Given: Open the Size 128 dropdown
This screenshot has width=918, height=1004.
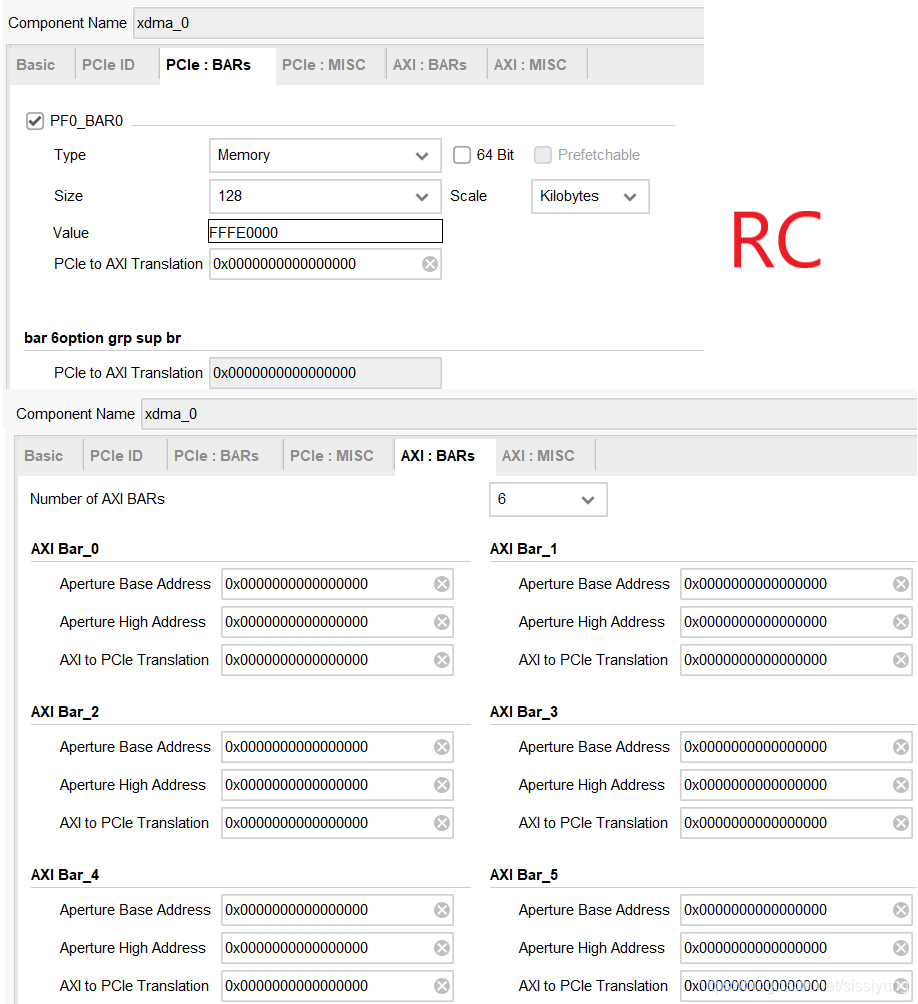Looking at the screenshot, I should click(325, 196).
